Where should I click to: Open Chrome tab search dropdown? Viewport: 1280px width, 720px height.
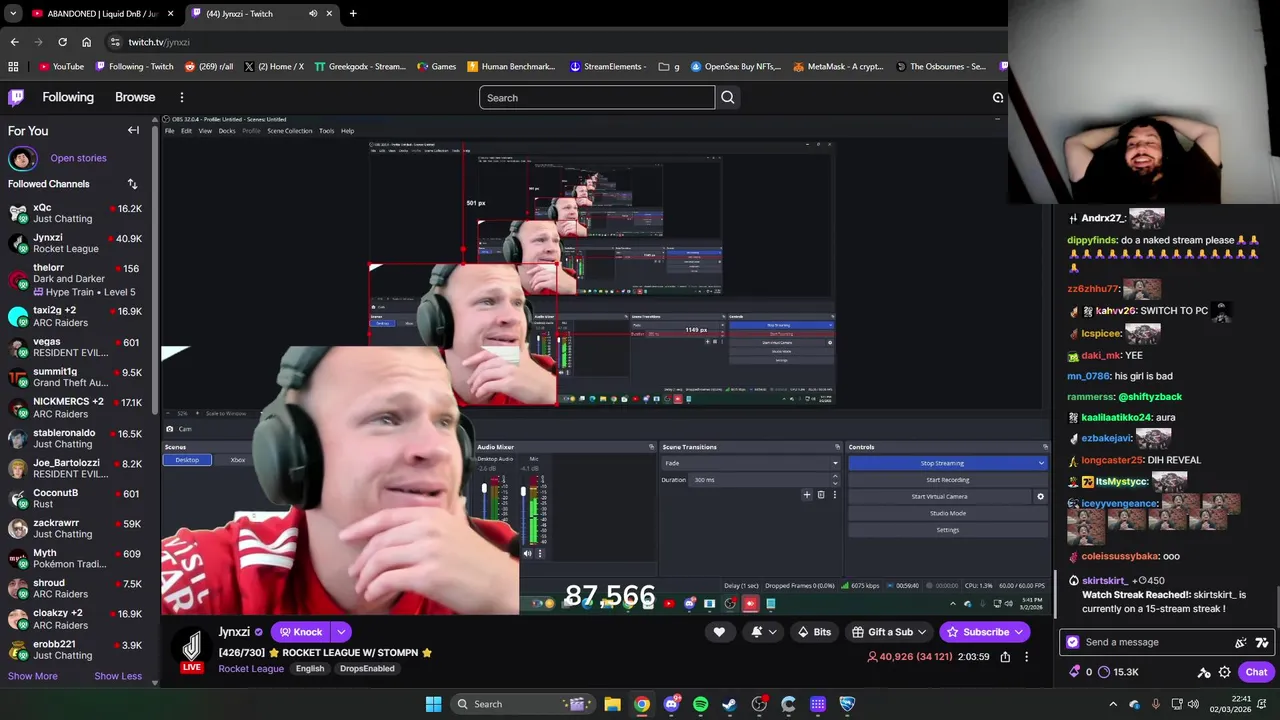point(13,14)
